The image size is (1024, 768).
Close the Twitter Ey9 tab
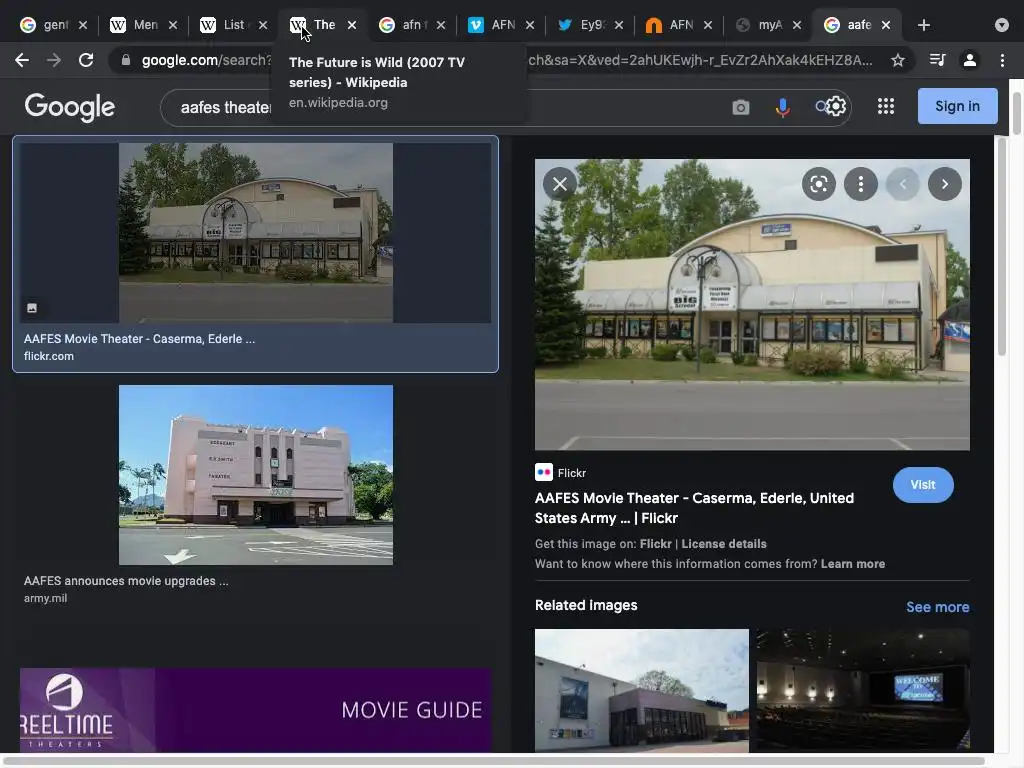click(618, 25)
